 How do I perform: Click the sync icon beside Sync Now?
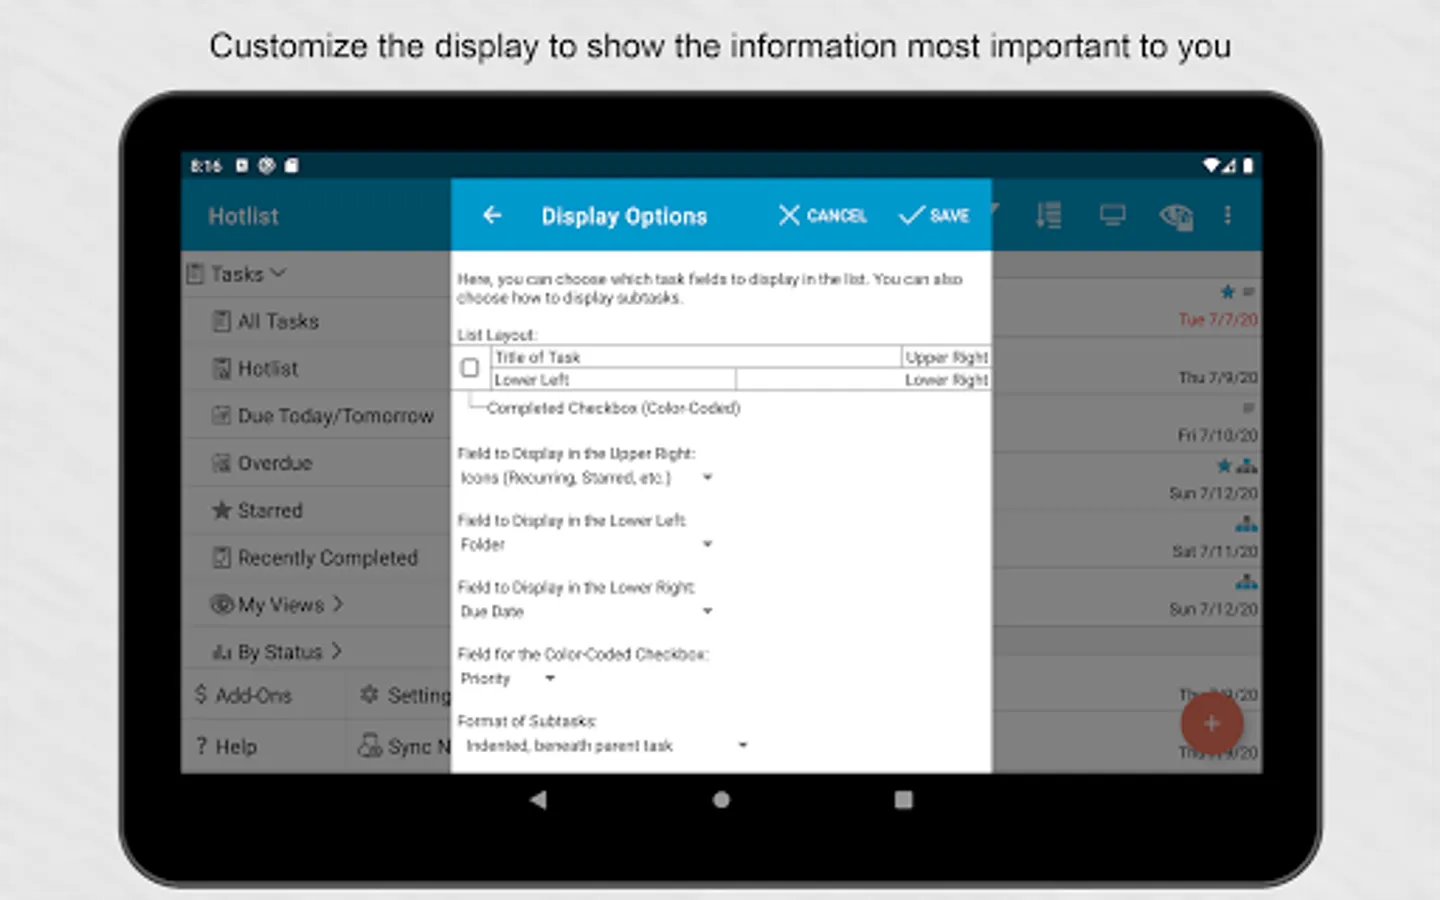[370, 746]
